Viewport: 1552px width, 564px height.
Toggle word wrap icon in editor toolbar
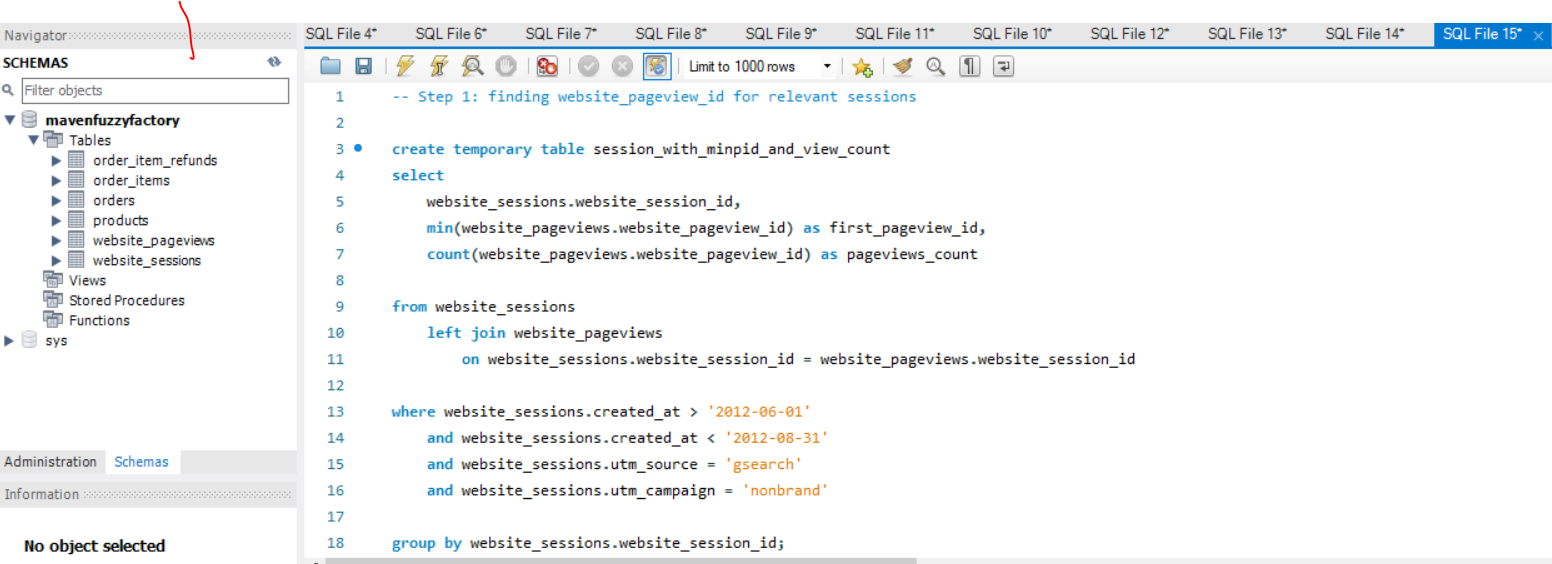[x=1004, y=67]
